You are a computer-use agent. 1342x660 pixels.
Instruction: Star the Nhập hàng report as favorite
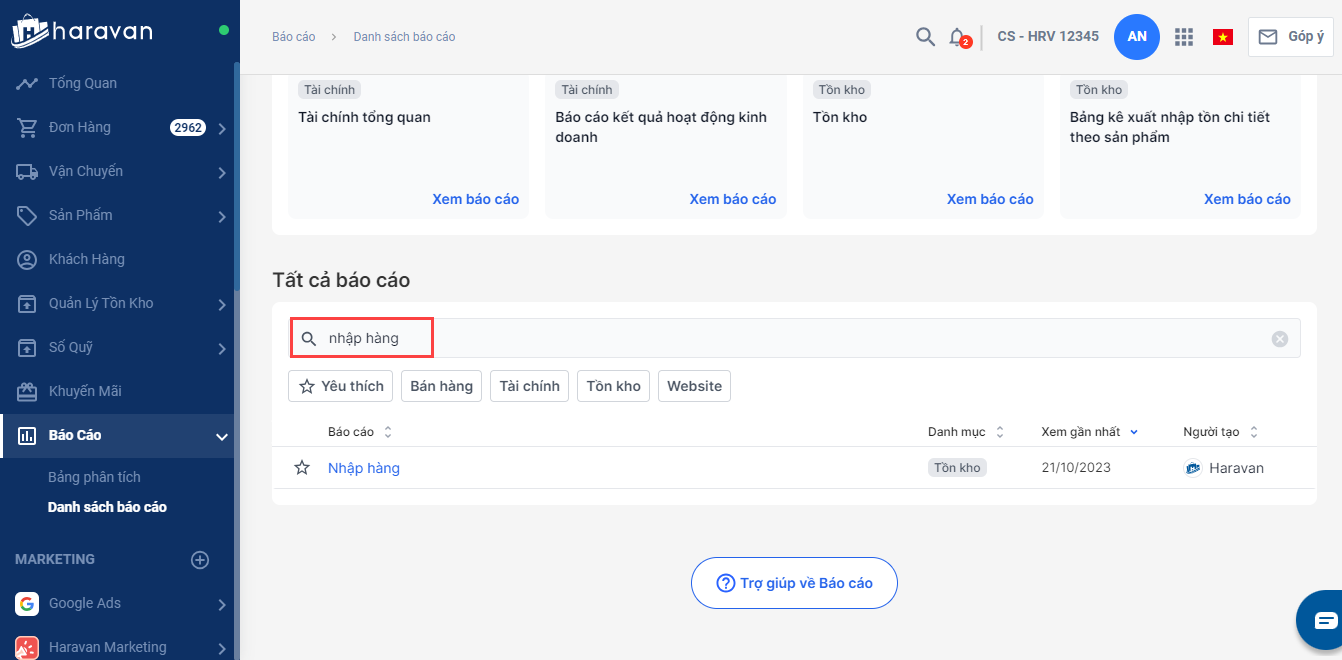coord(302,468)
